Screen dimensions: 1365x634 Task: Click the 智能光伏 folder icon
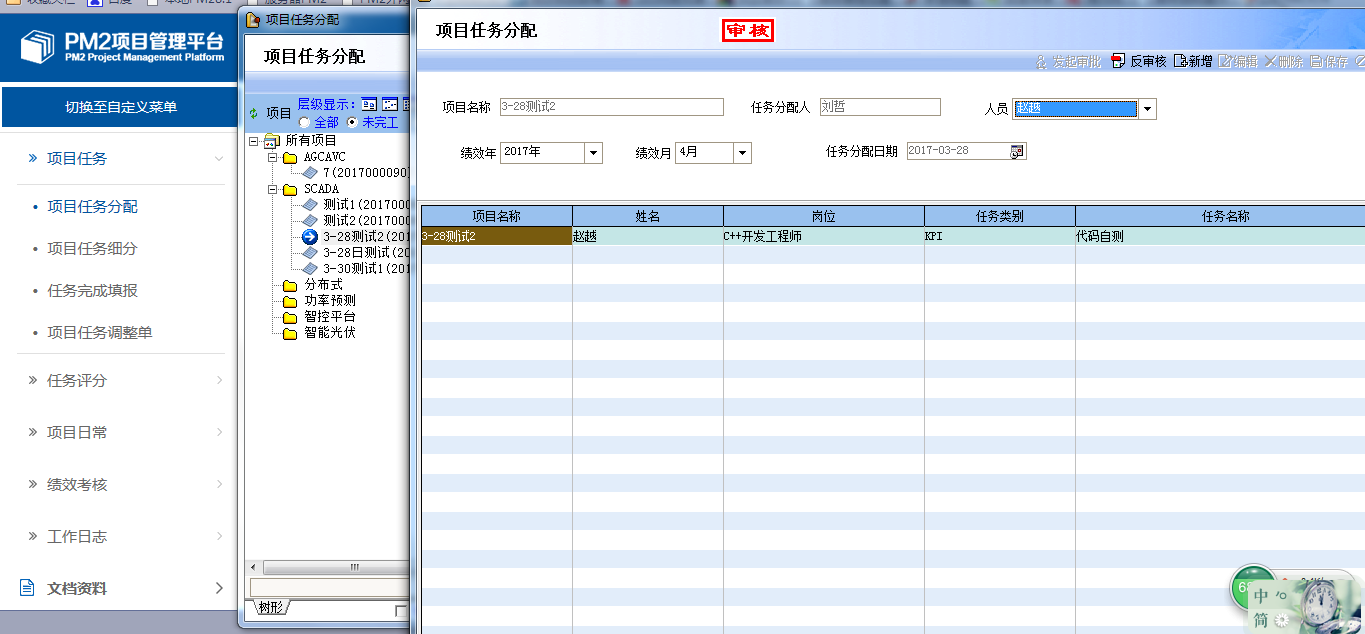pos(290,333)
